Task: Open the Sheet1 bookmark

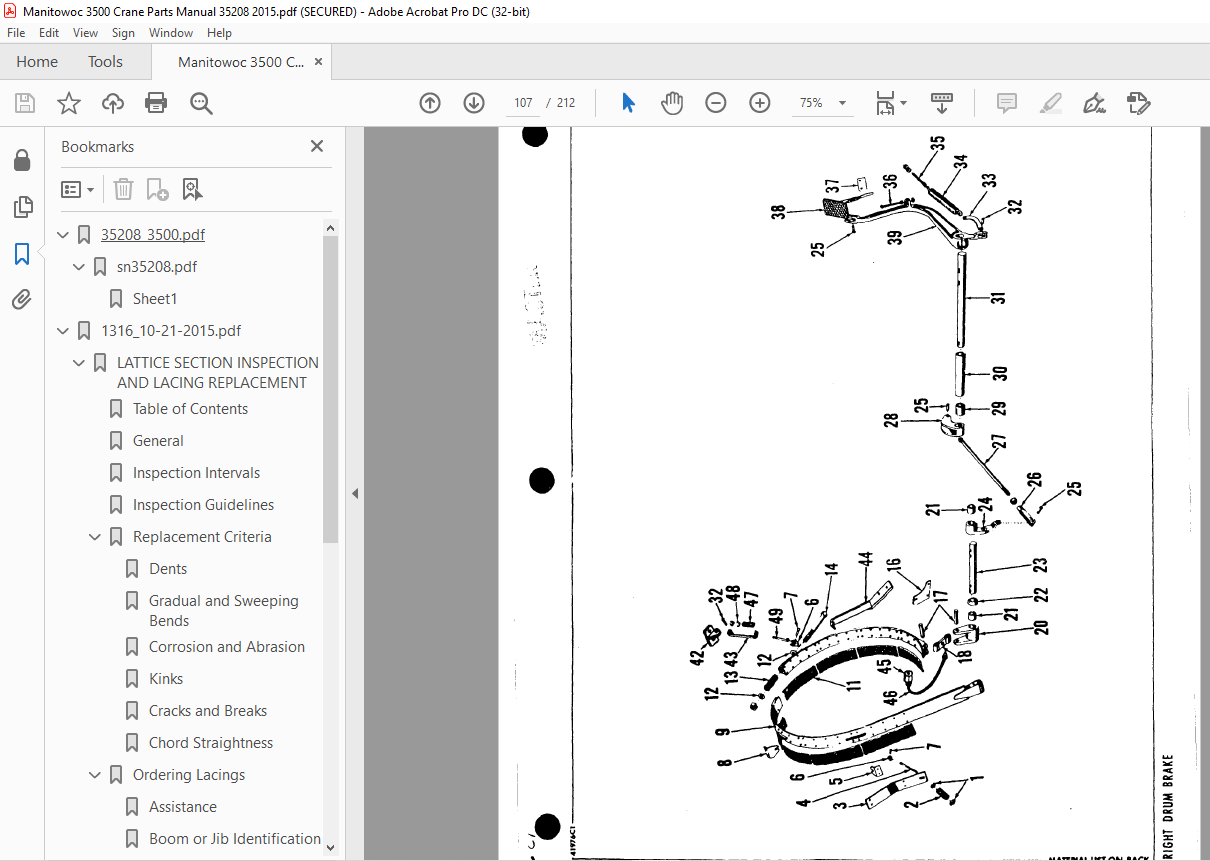Action: pos(155,299)
